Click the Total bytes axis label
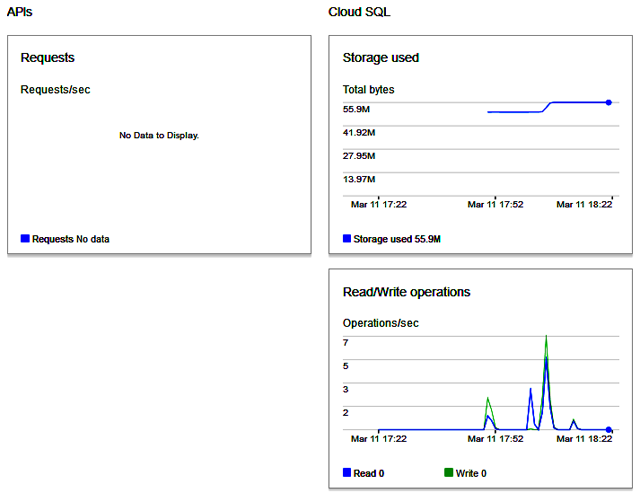640x493 pixels. point(368,89)
